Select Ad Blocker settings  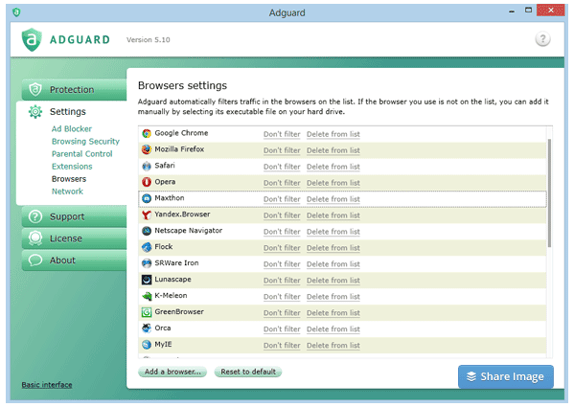71,129
